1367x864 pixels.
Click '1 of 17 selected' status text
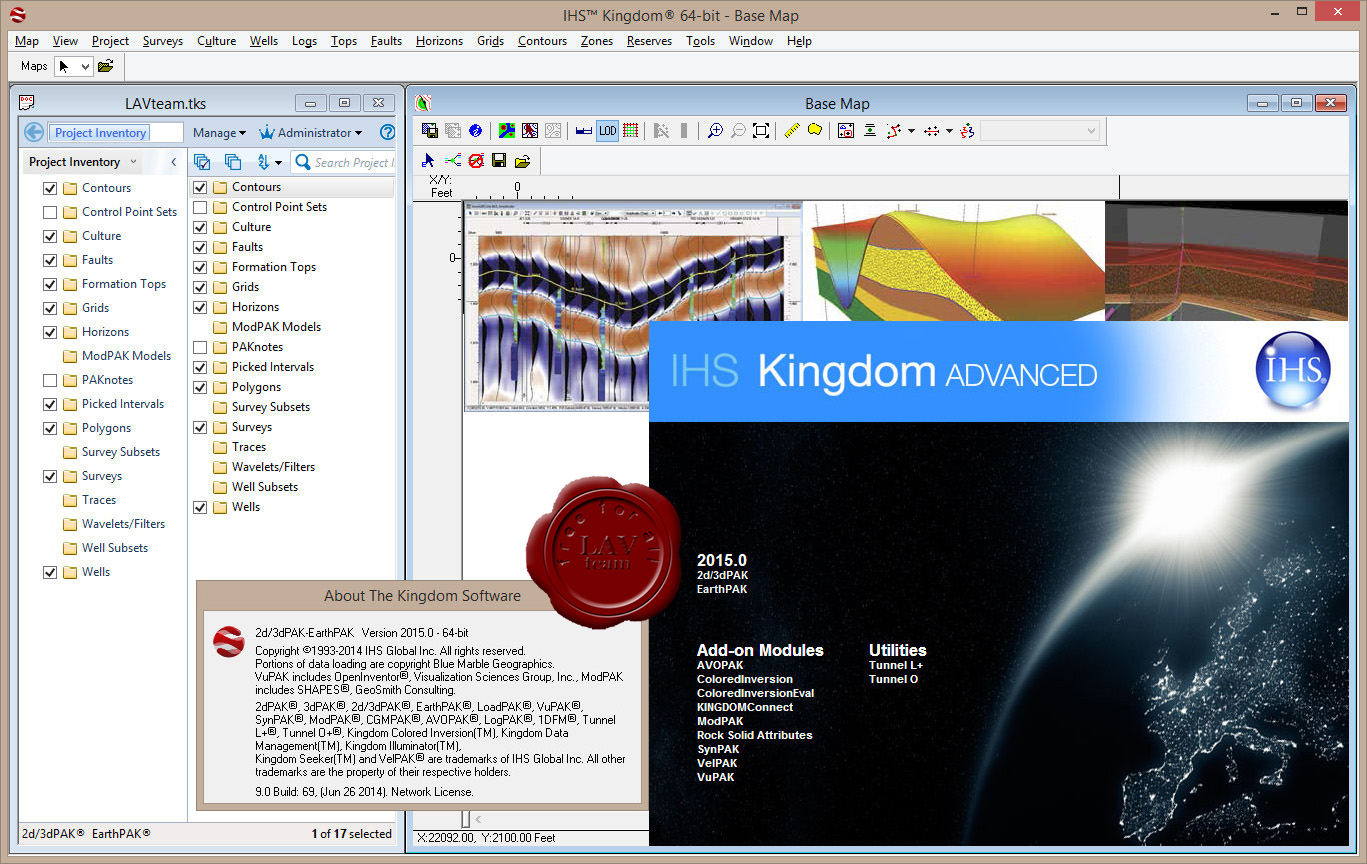pyautogui.click(x=352, y=833)
